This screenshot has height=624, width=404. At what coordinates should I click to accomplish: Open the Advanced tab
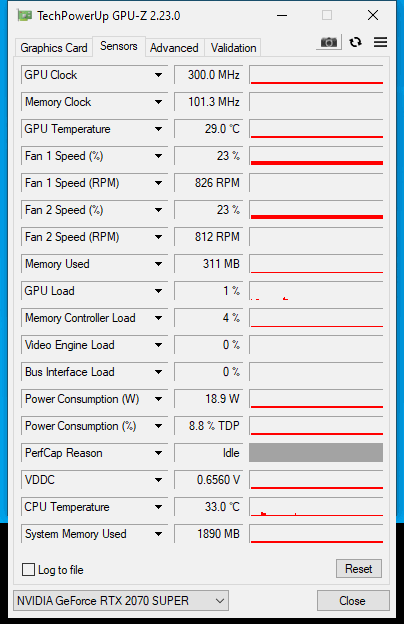(x=174, y=48)
